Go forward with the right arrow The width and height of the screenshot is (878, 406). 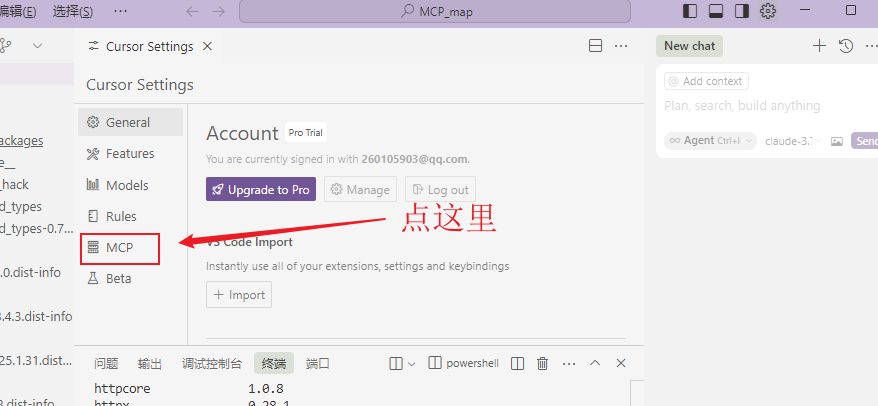tap(218, 12)
